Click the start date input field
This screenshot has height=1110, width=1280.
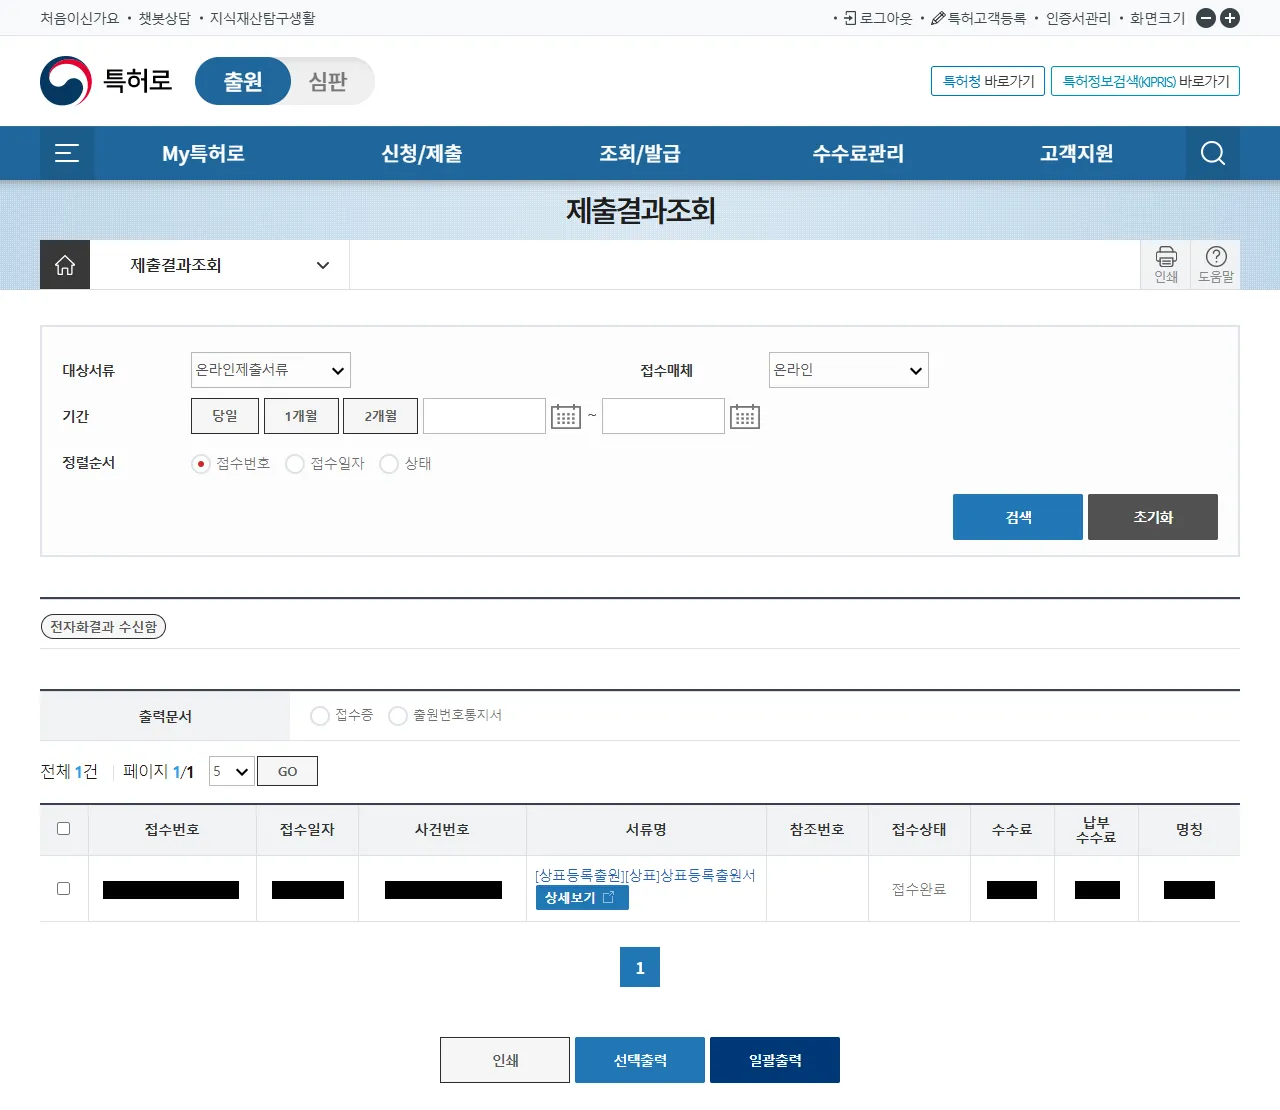[484, 416]
